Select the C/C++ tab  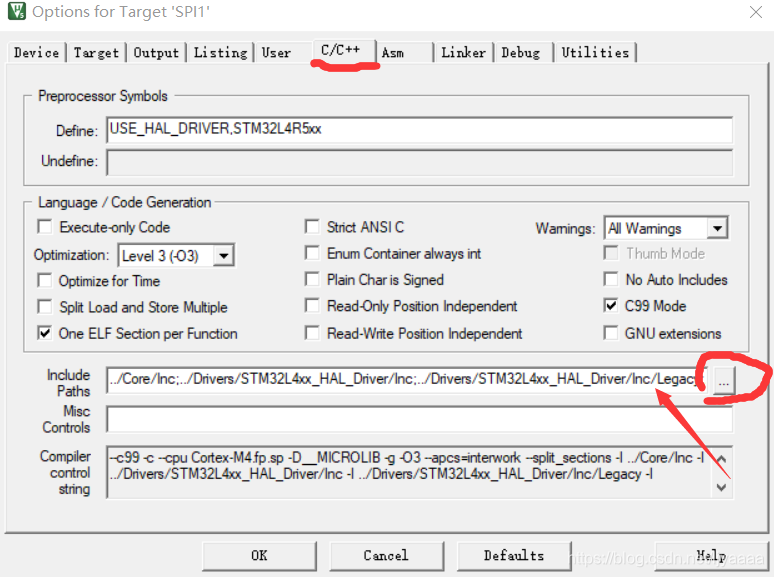342,50
